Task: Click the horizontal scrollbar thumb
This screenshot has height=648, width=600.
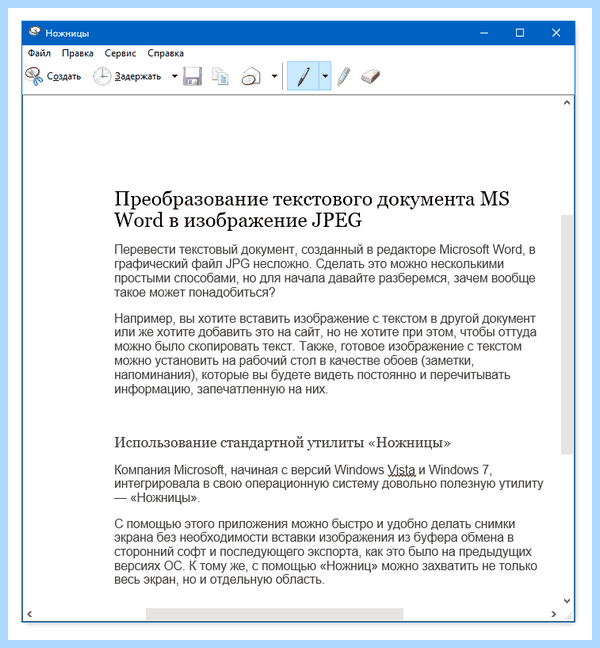Action: point(274,614)
